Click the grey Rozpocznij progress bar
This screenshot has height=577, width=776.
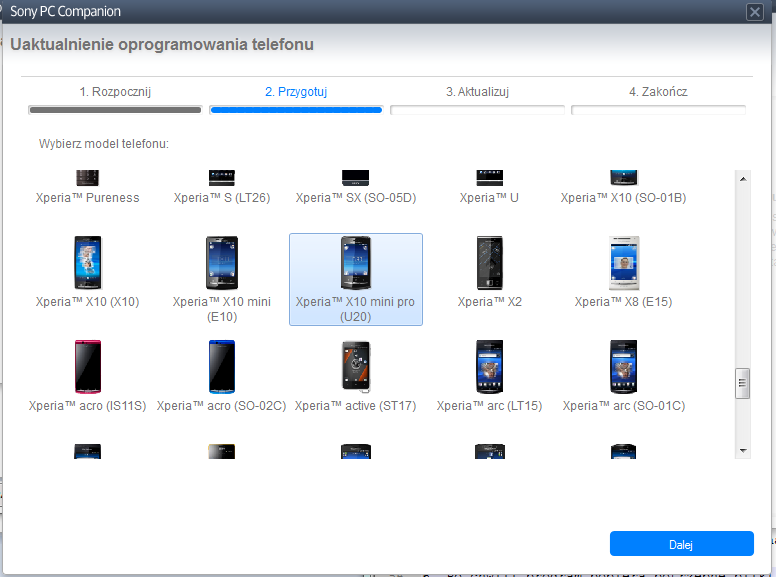[x=115, y=110]
